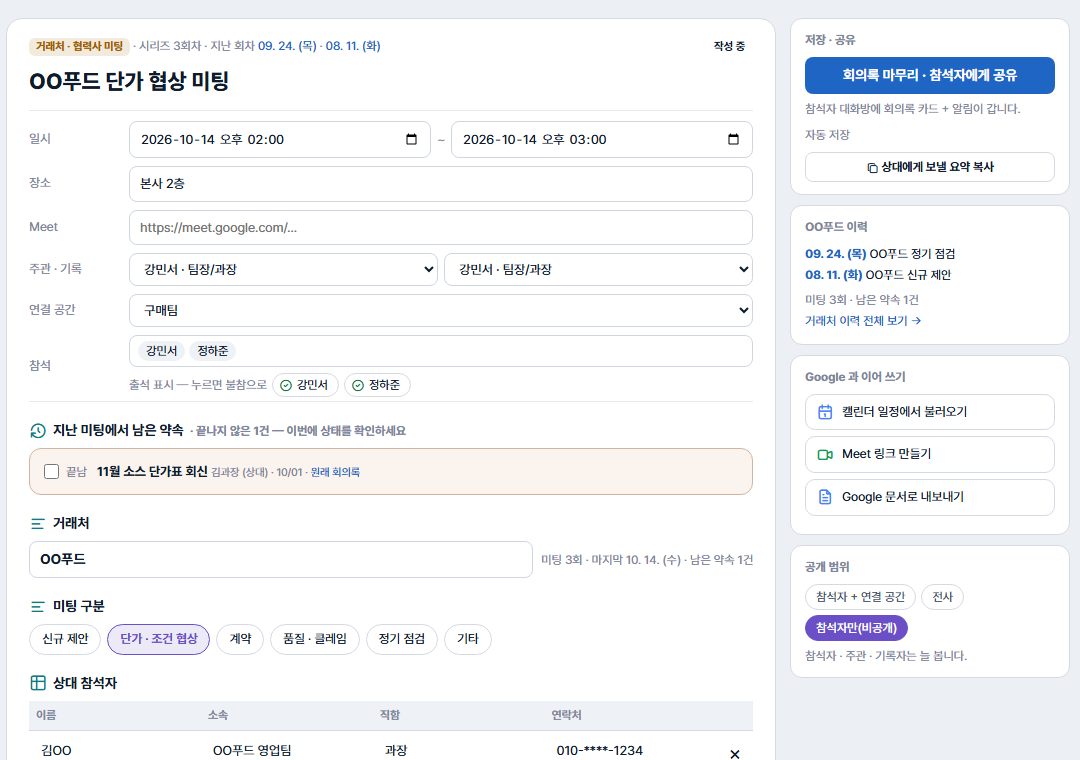The image size is (1080, 760).
Task: Select 품질 · 클레임 meeting type
Action: 315,639
